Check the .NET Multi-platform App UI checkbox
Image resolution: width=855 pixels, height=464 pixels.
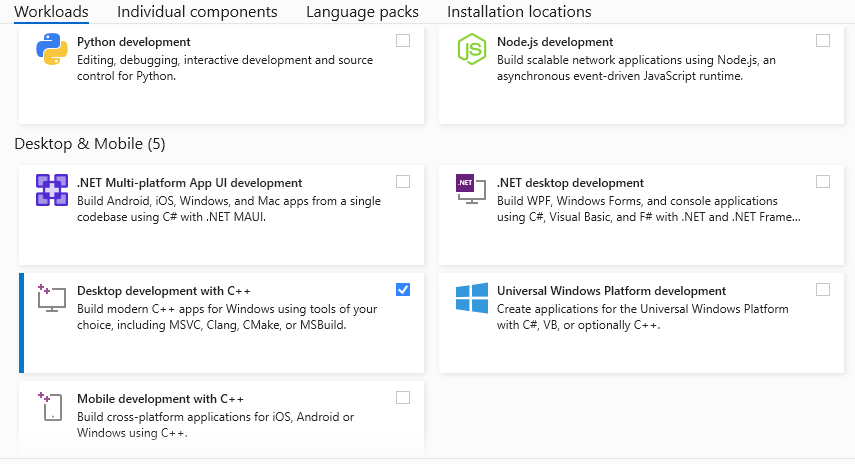coord(403,182)
